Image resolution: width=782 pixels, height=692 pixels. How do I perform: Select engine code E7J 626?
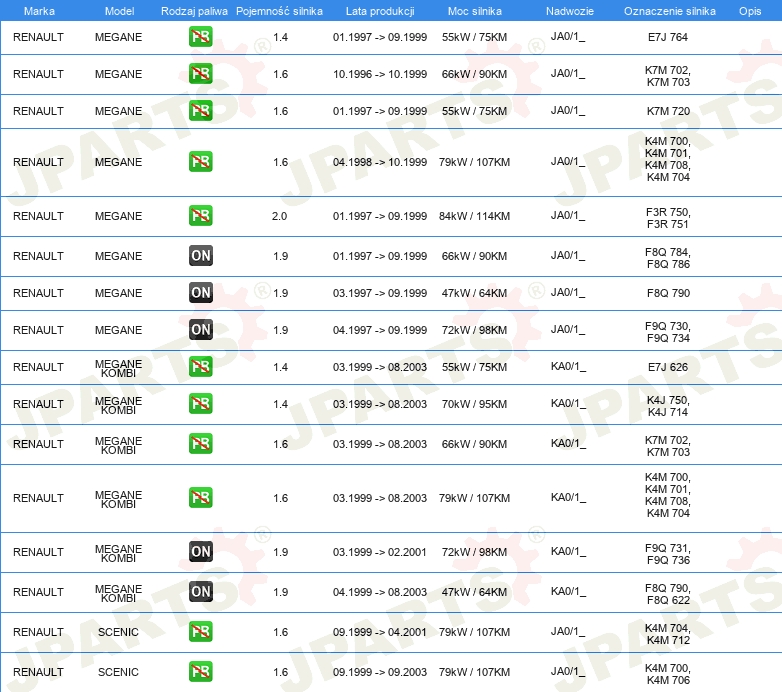[668, 367]
